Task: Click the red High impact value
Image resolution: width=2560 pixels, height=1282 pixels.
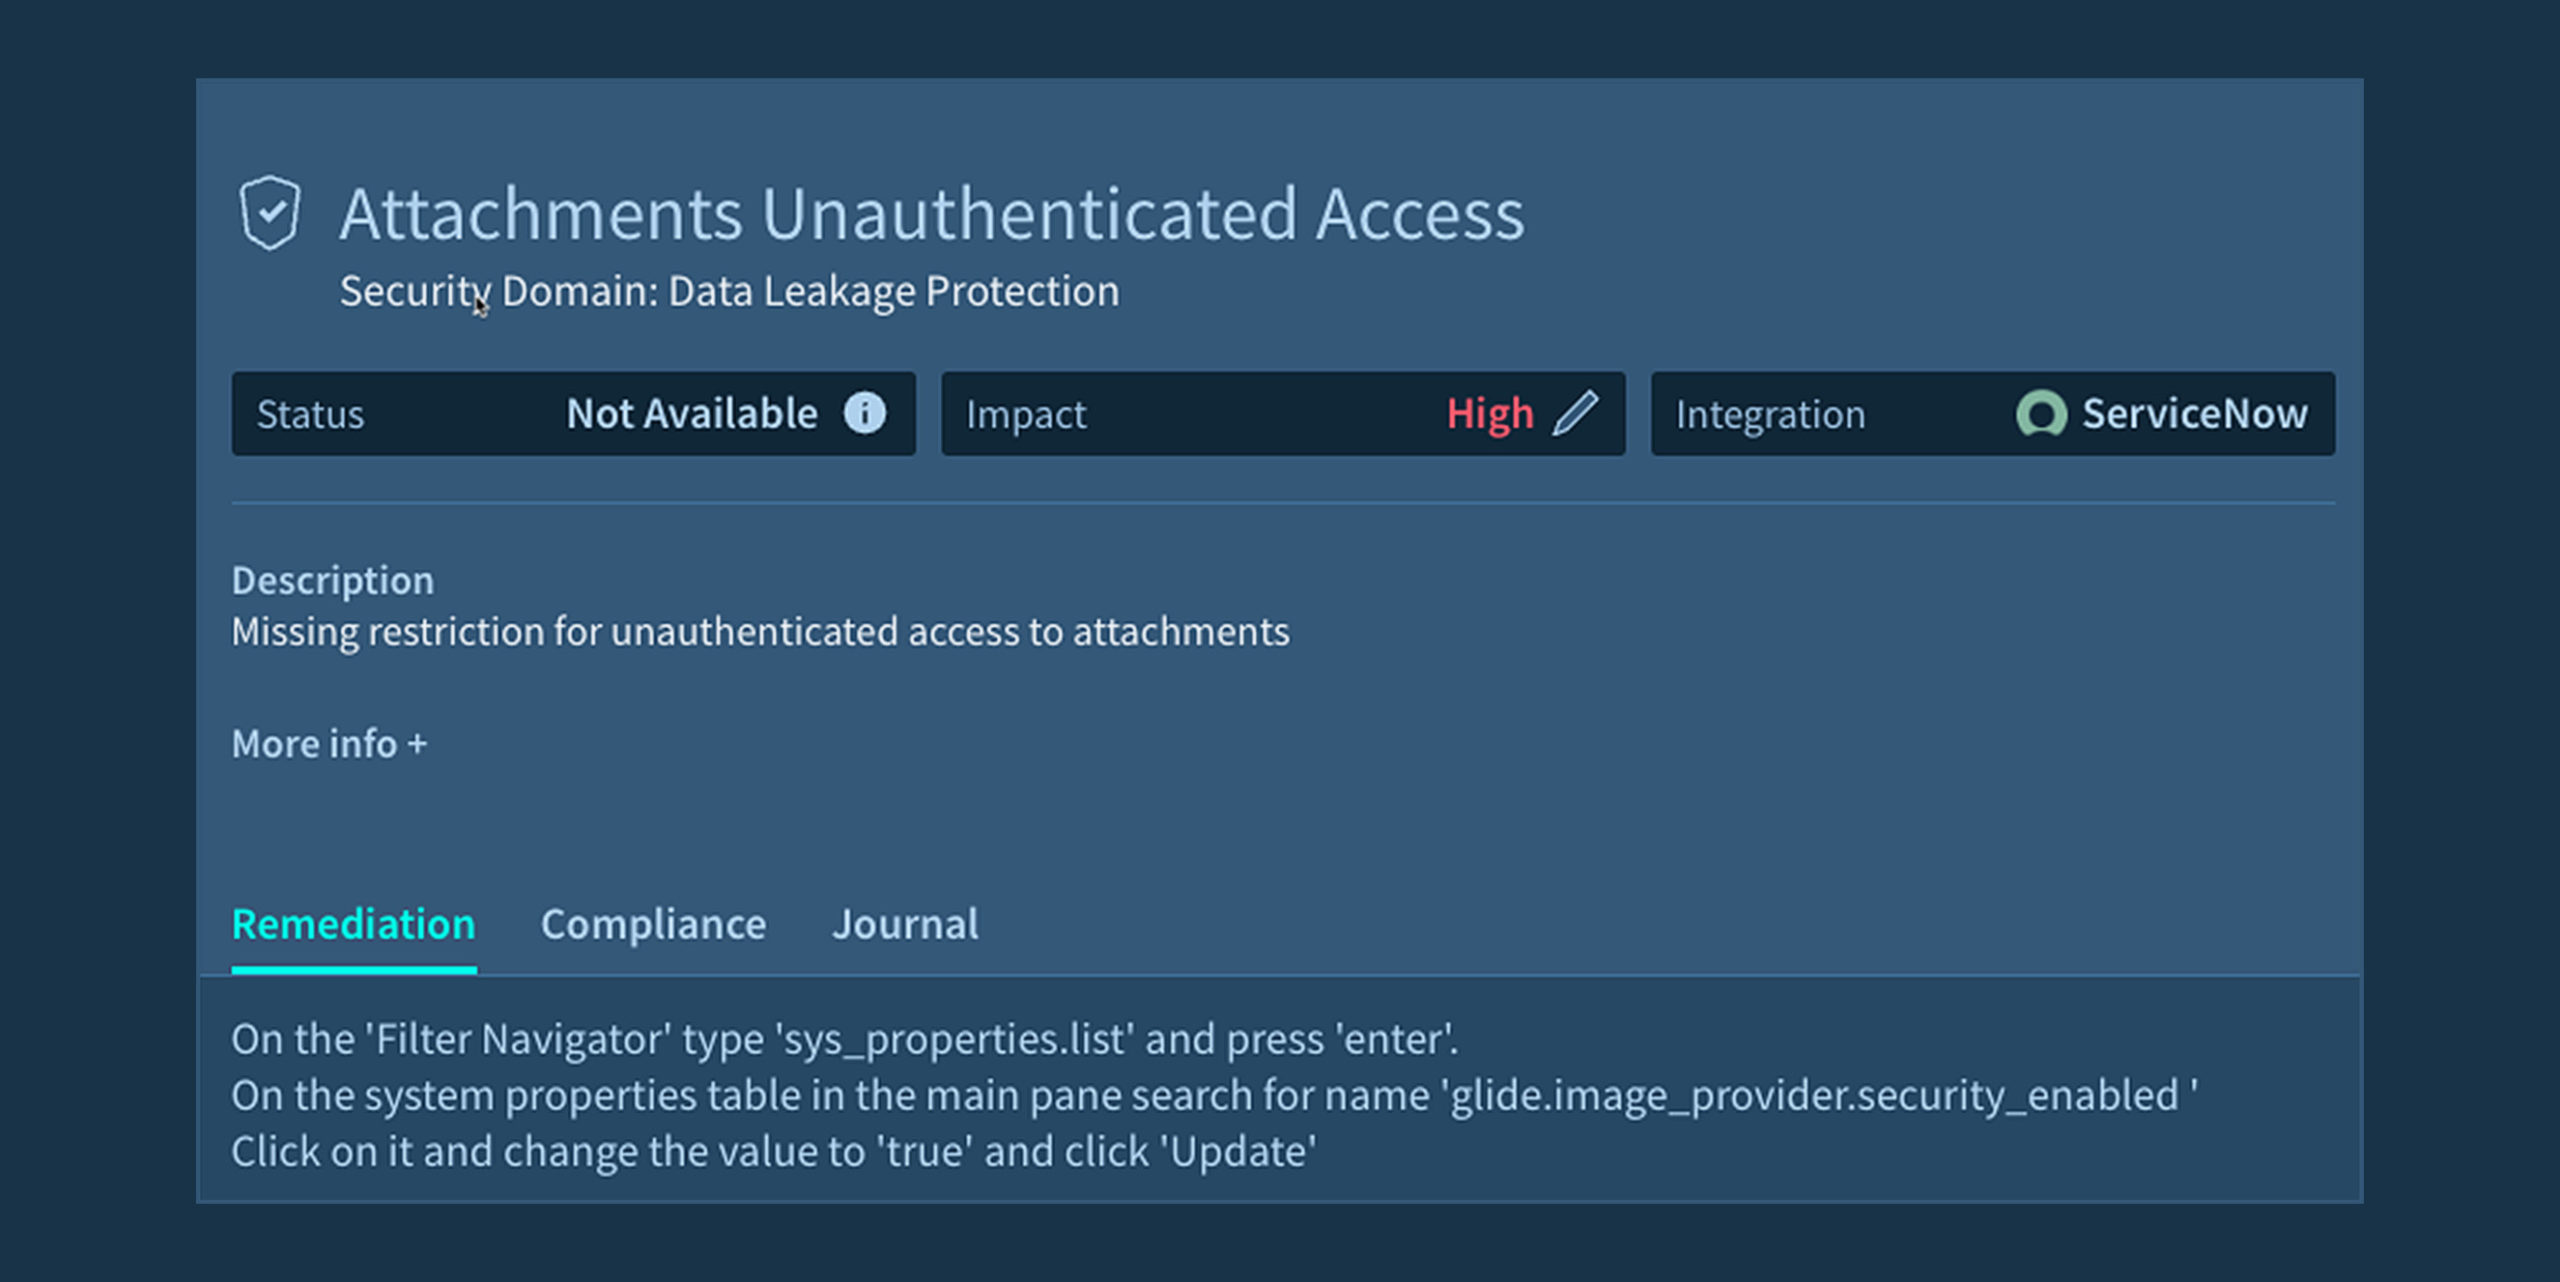Action: click(1489, 414)
